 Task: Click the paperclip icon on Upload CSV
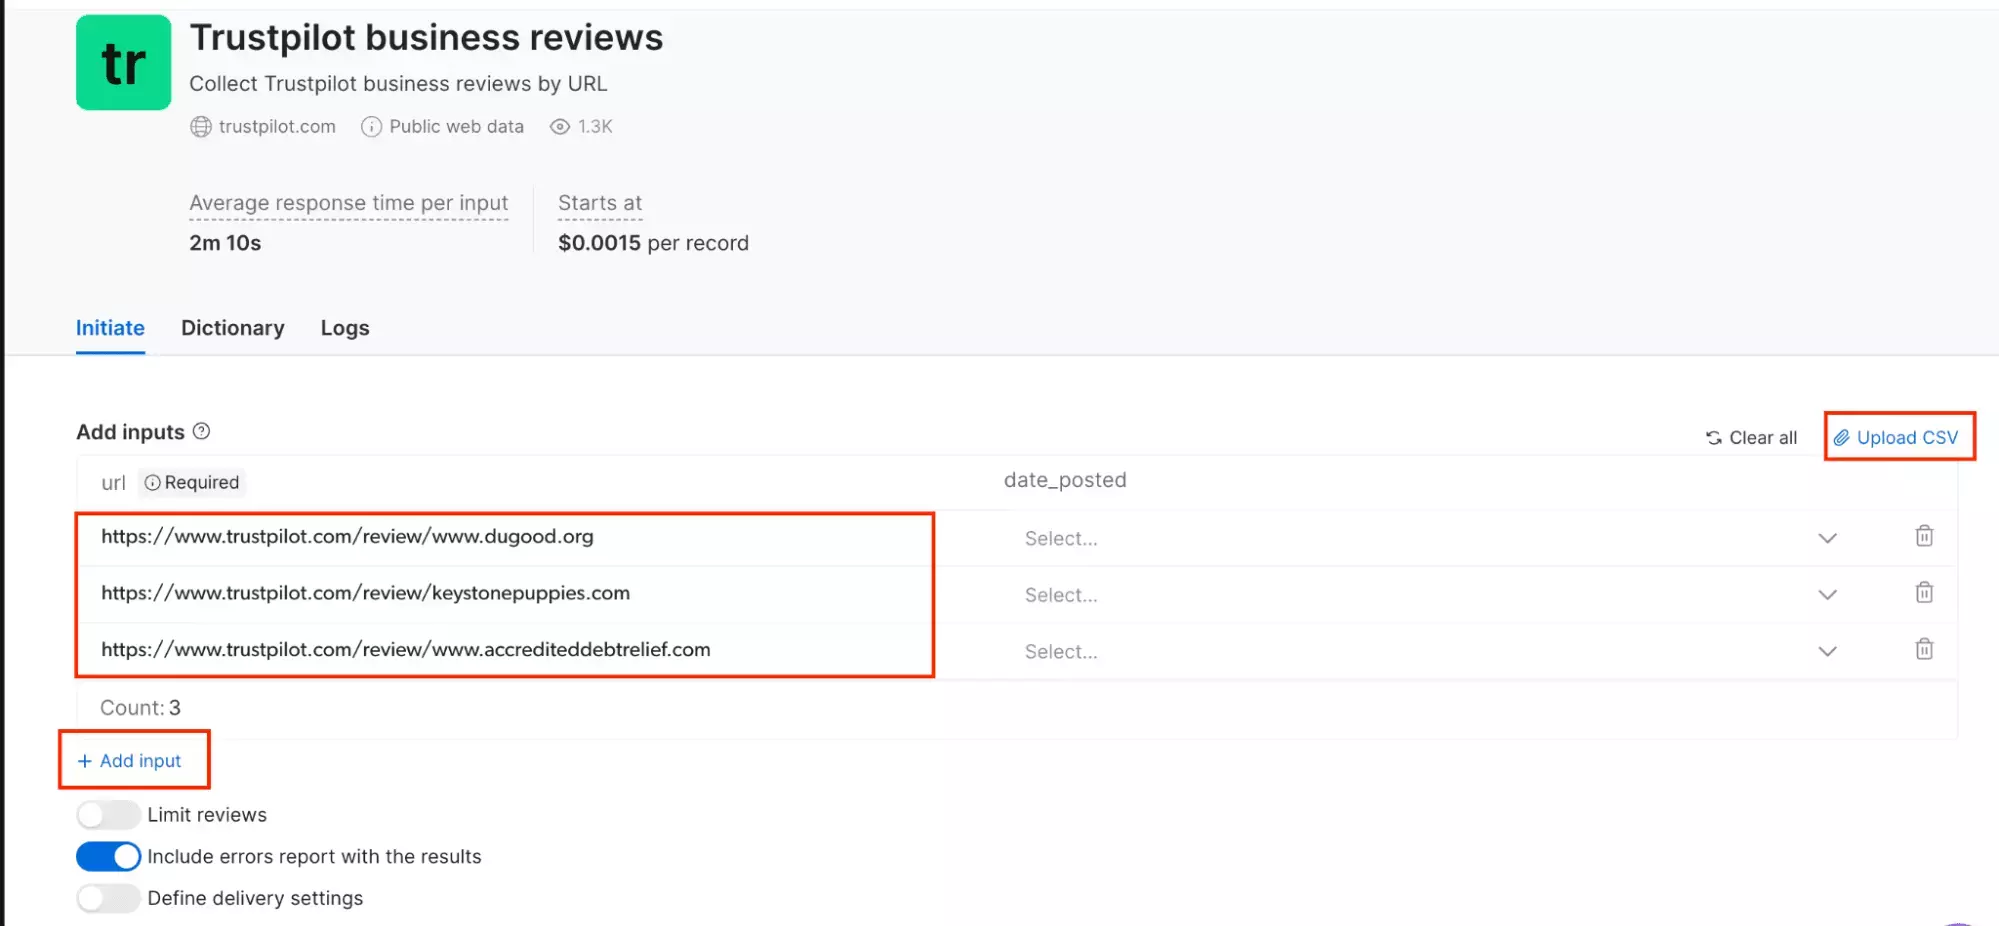tap(1843, 437)
